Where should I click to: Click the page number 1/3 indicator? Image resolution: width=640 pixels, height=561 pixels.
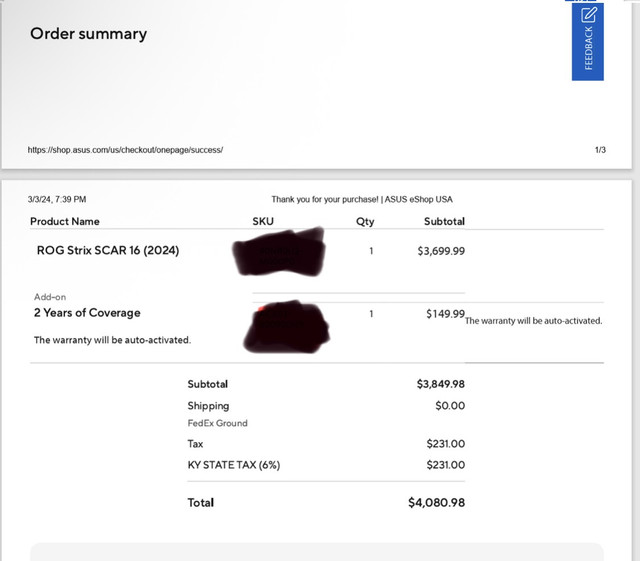click(x=600, y=150)
